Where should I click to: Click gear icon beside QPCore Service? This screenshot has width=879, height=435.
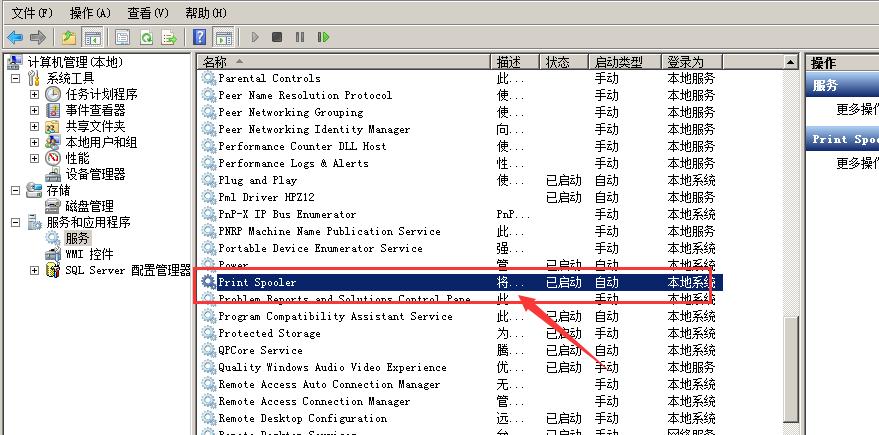coord(209,350)
